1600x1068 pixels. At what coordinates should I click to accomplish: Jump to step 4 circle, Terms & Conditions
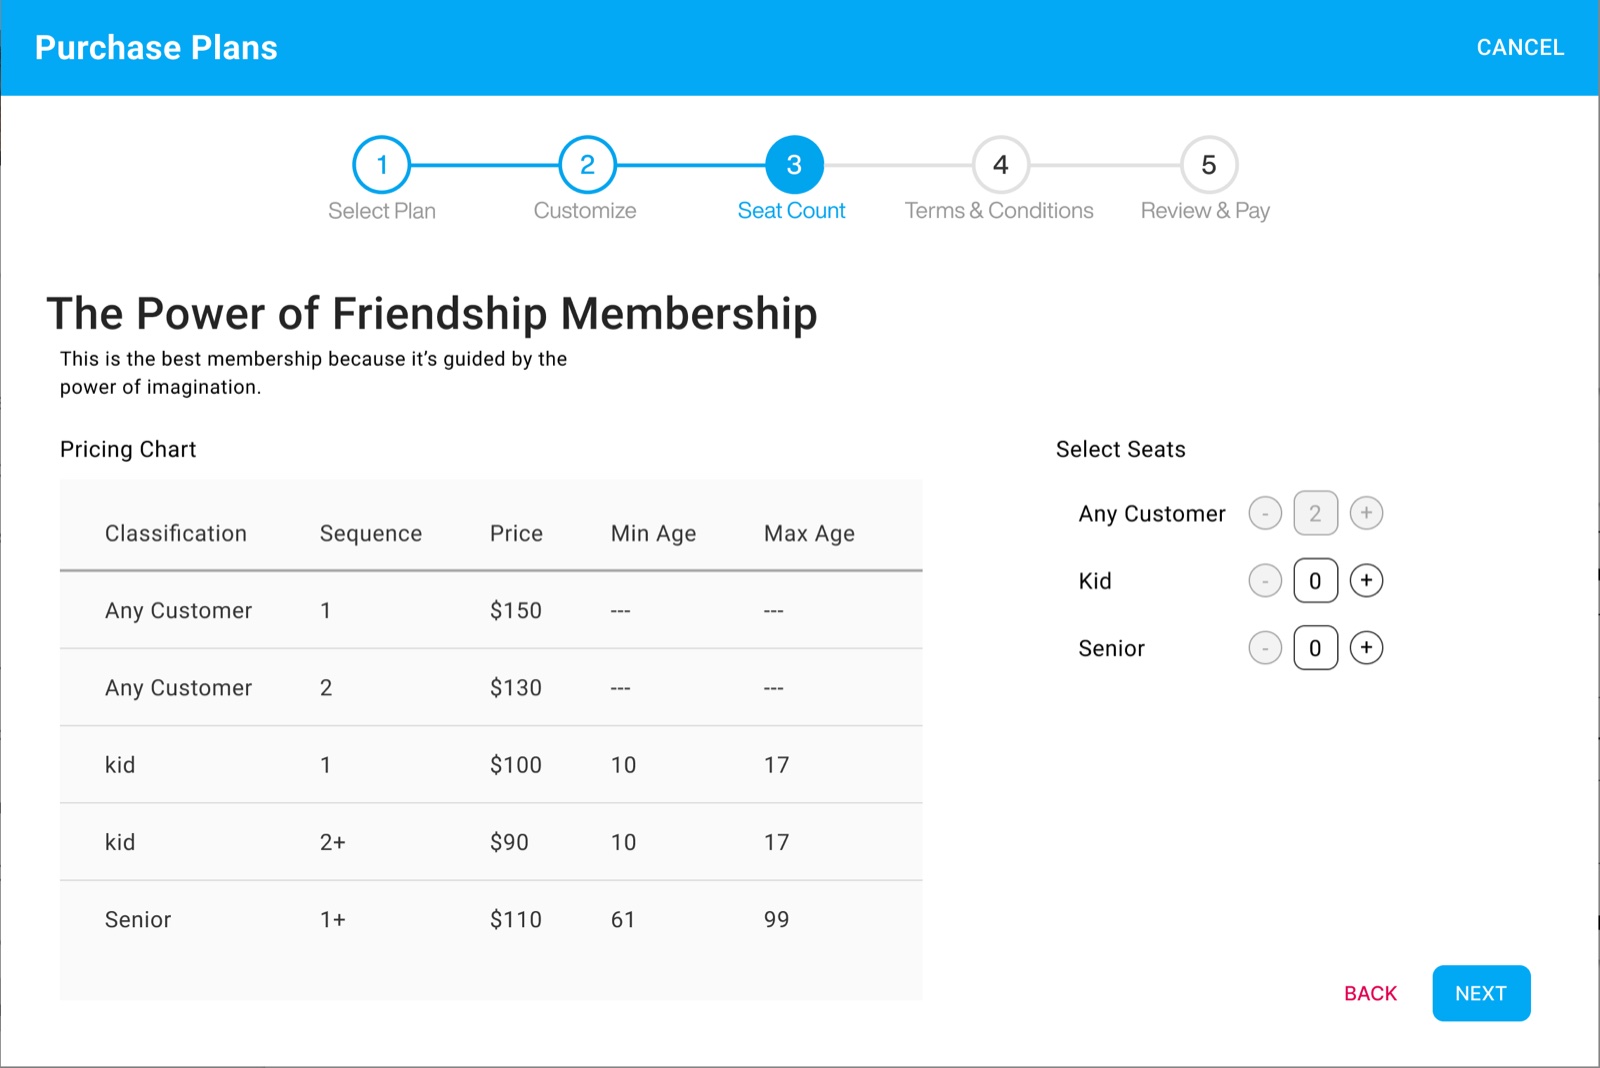pyautogui.click(x=1001, y=165)
